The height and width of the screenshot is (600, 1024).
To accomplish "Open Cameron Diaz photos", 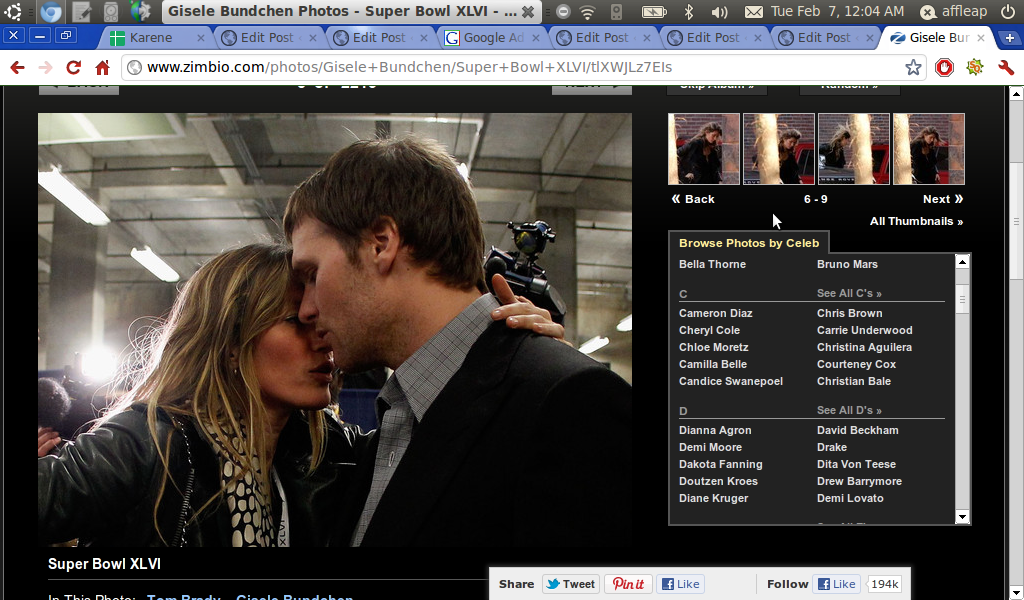I will (715, 313).
